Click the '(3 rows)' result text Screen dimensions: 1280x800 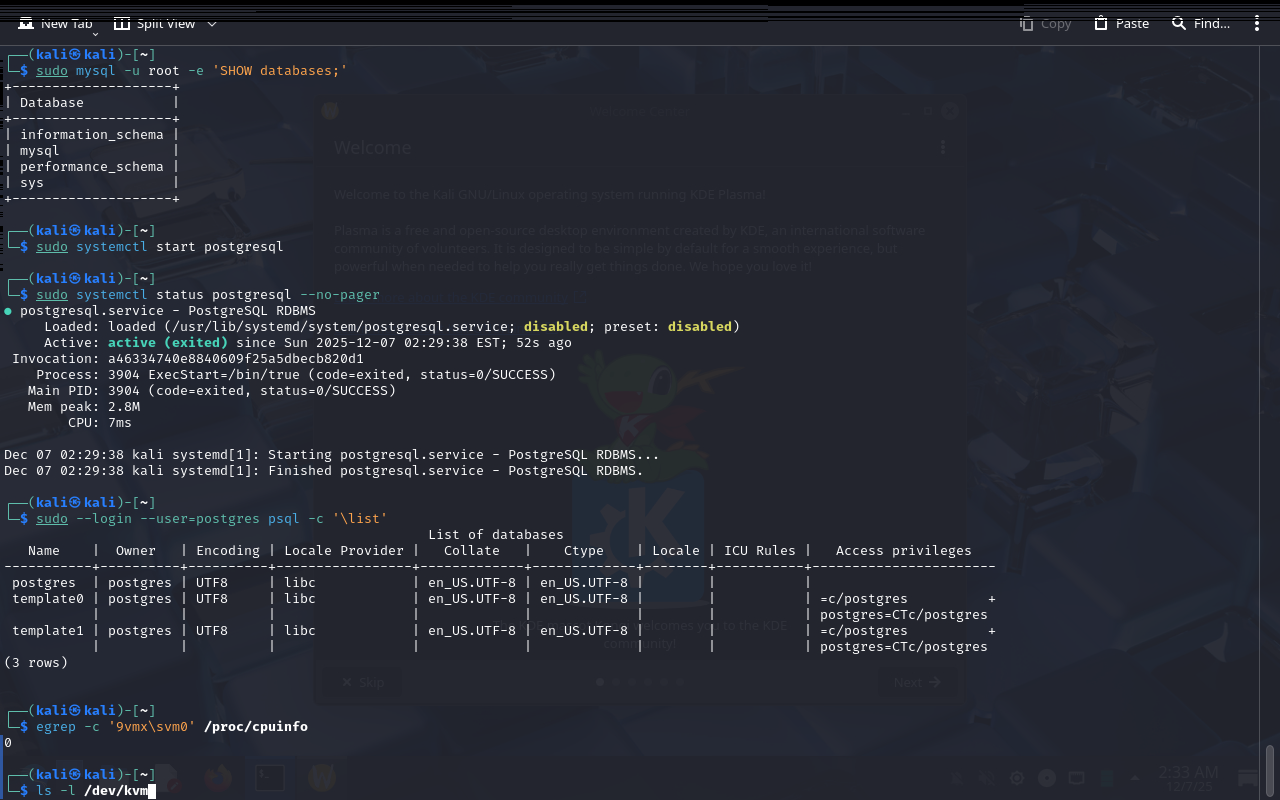pos(36,663)
